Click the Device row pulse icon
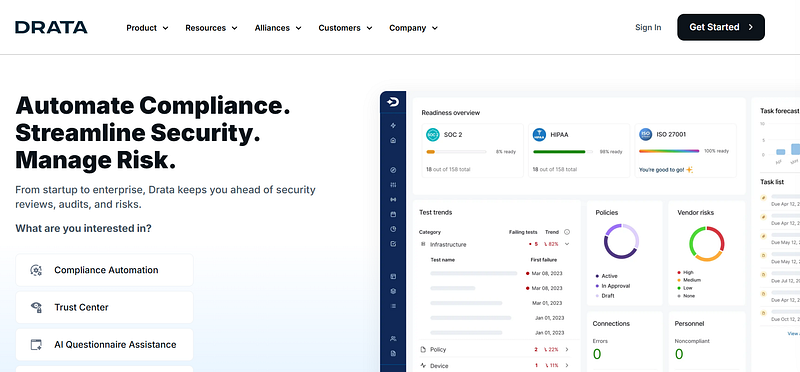The width and height of the screenshot is (800, 372). click(x=423, y=366)
